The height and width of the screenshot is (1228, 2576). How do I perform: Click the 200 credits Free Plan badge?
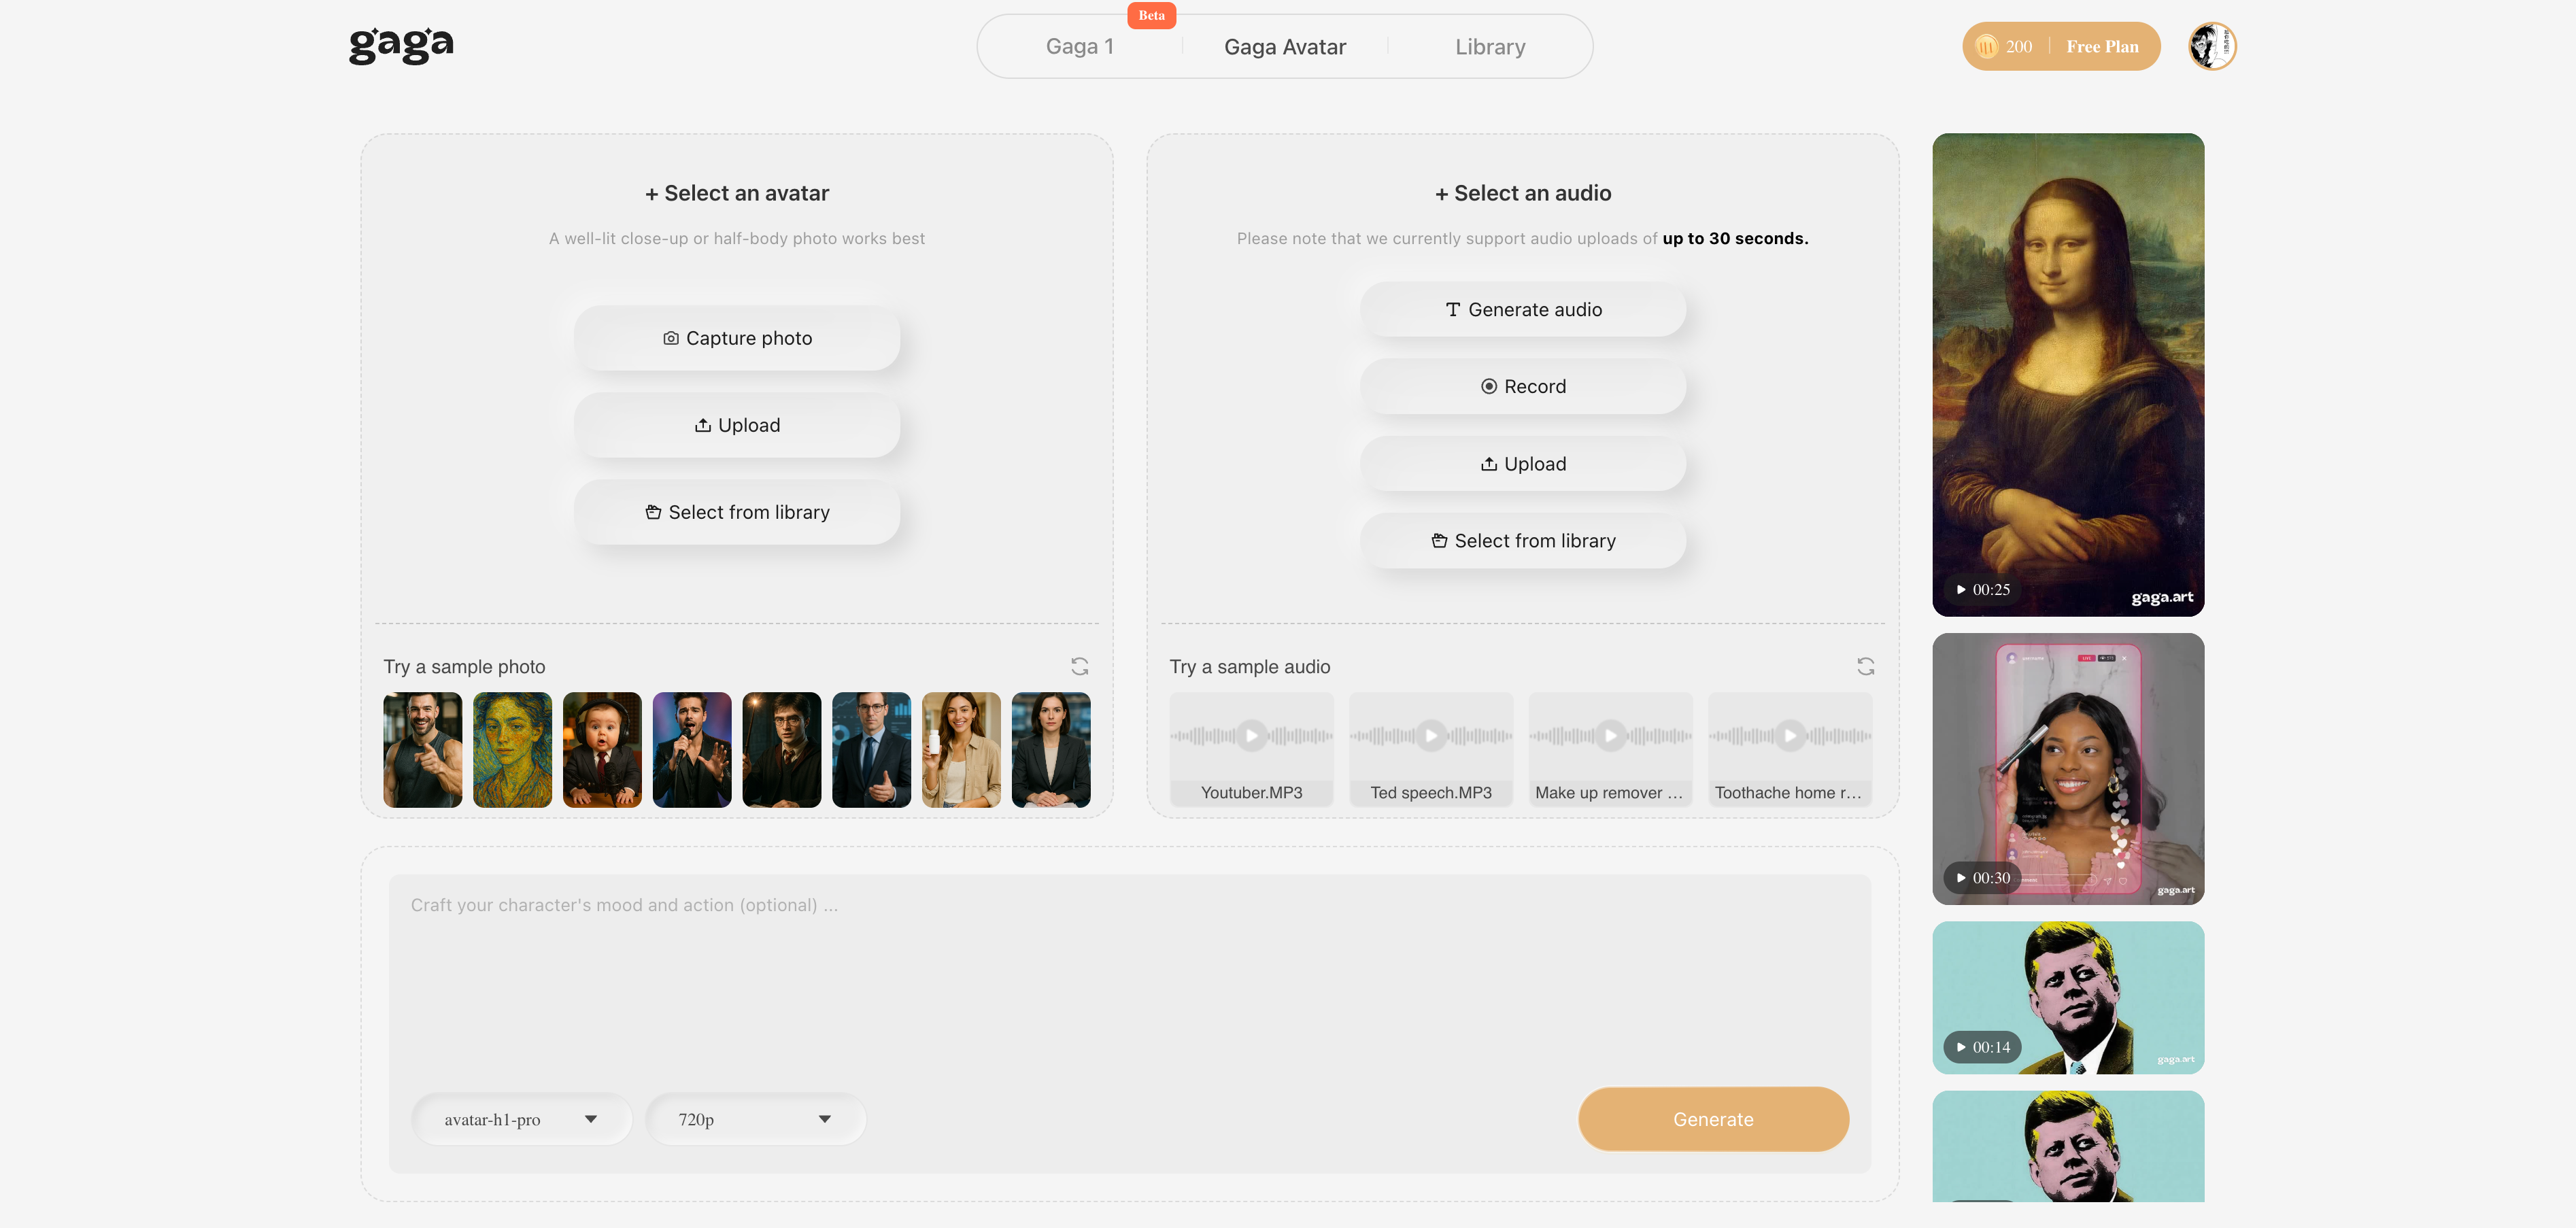(2061, 46)
